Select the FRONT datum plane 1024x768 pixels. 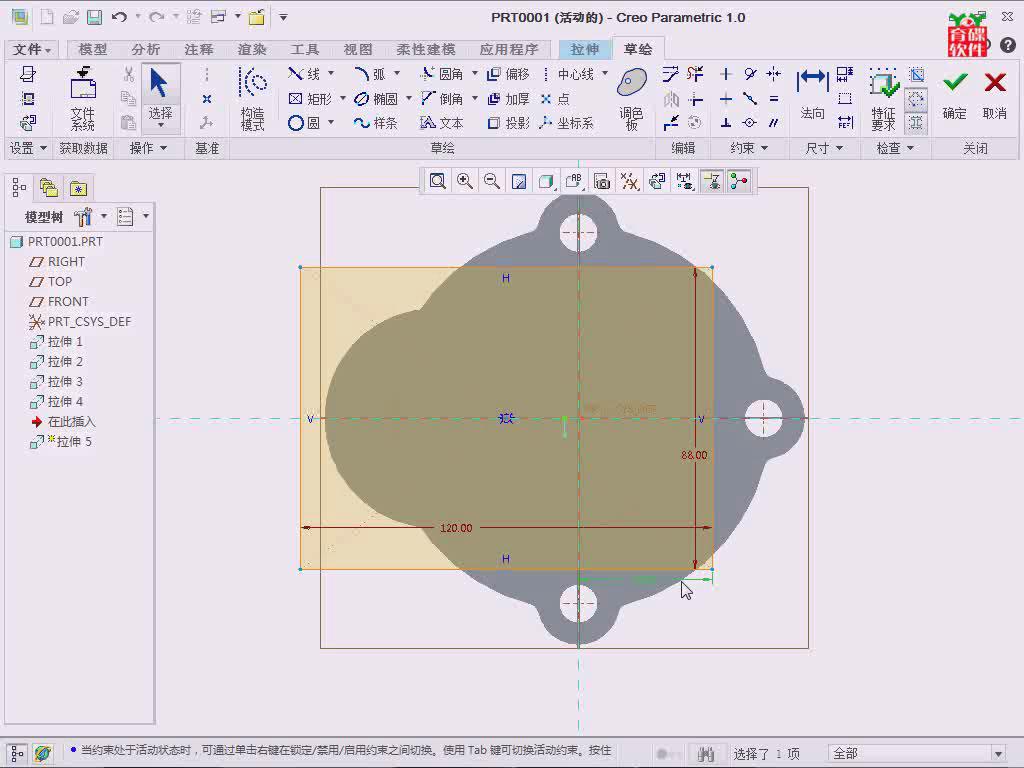click(x=59, y=302)
